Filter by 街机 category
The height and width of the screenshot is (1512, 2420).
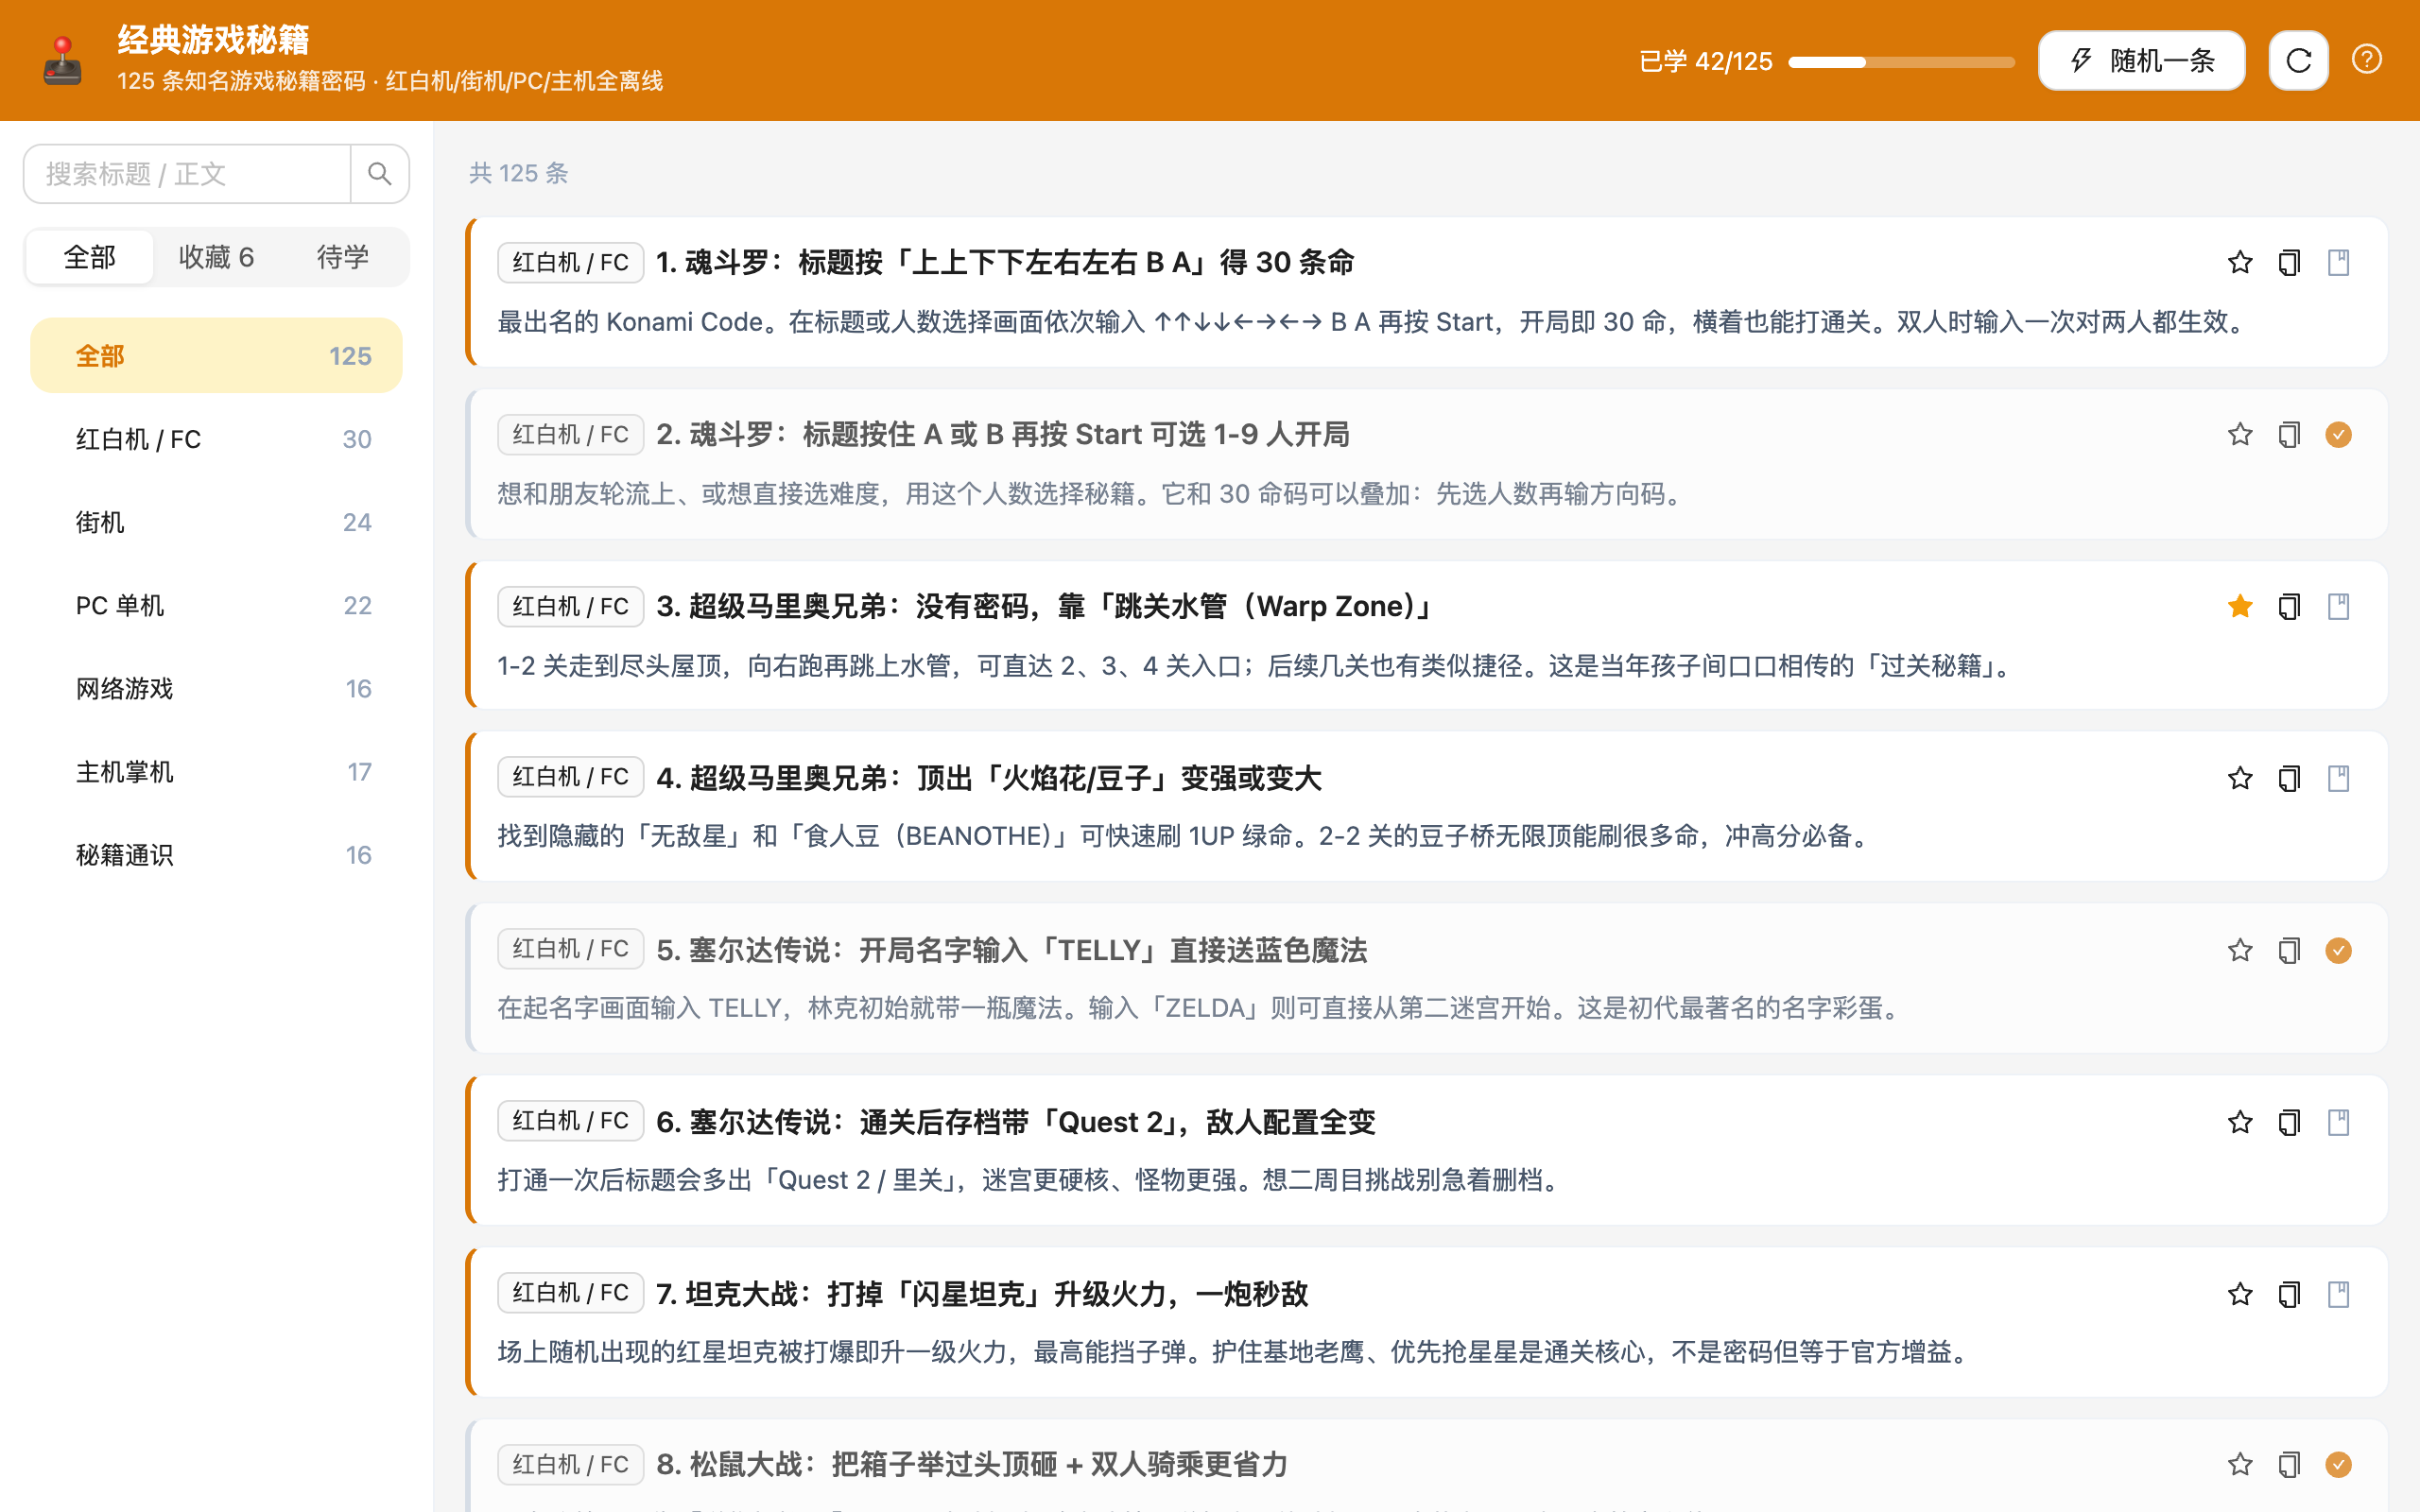click(216, 522)
